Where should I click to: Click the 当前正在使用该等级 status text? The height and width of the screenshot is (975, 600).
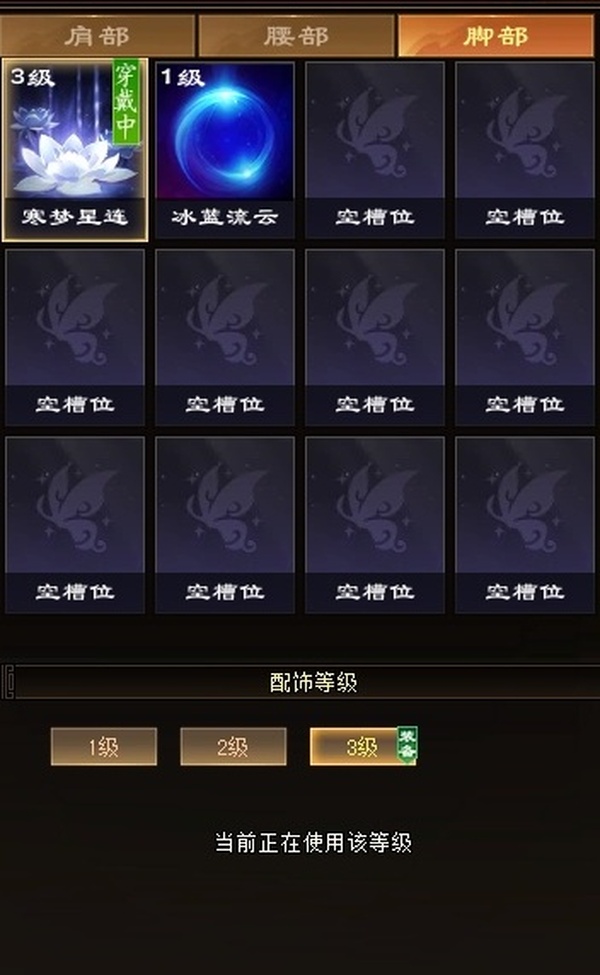pos(313,843)
